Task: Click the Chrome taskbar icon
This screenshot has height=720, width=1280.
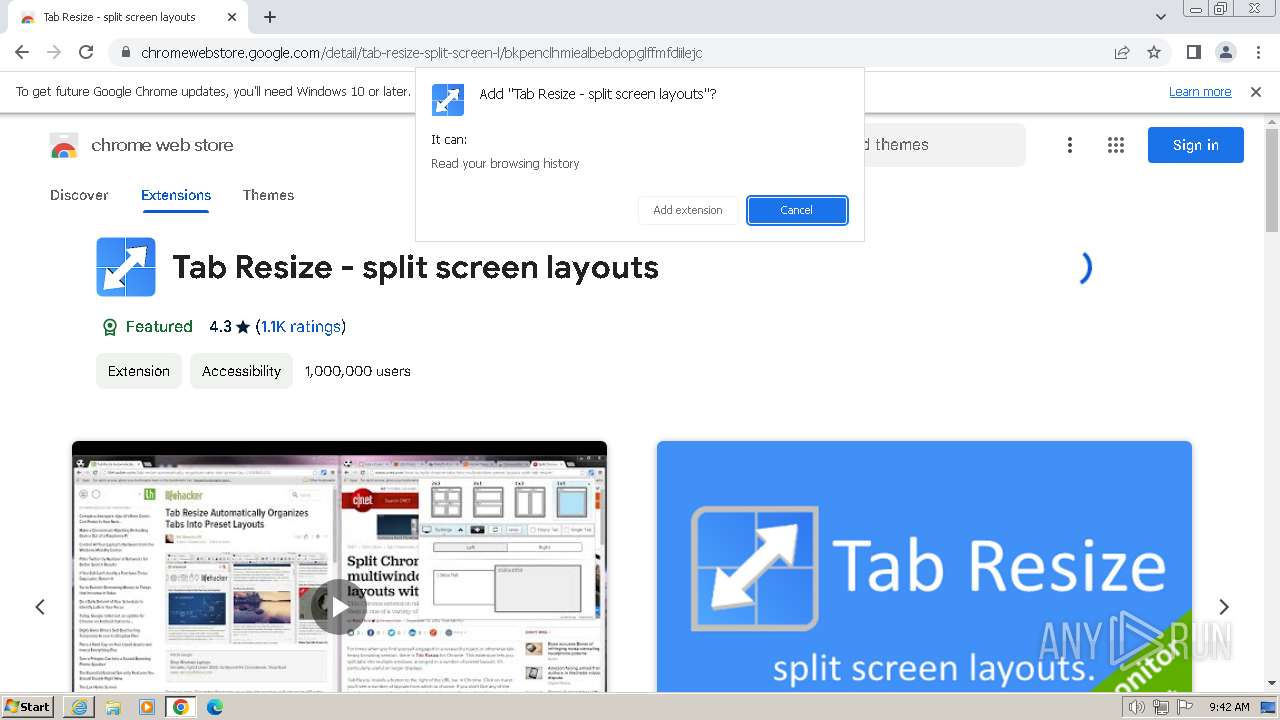Action: pyautogui.click(x=181, y=707)
